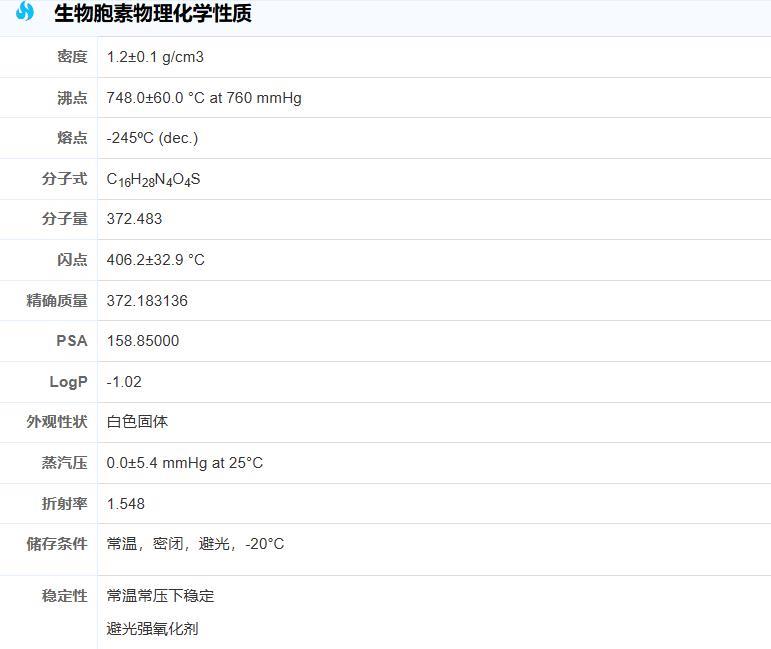Click the 蒸汽压 value 0.0±5.4 mmHg
The image size is (771, 649).
tap(185, 463)
